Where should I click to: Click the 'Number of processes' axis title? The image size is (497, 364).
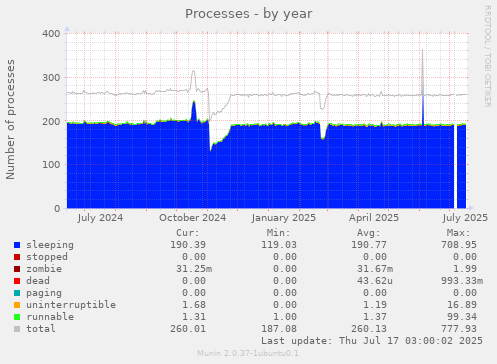point(10,120)
